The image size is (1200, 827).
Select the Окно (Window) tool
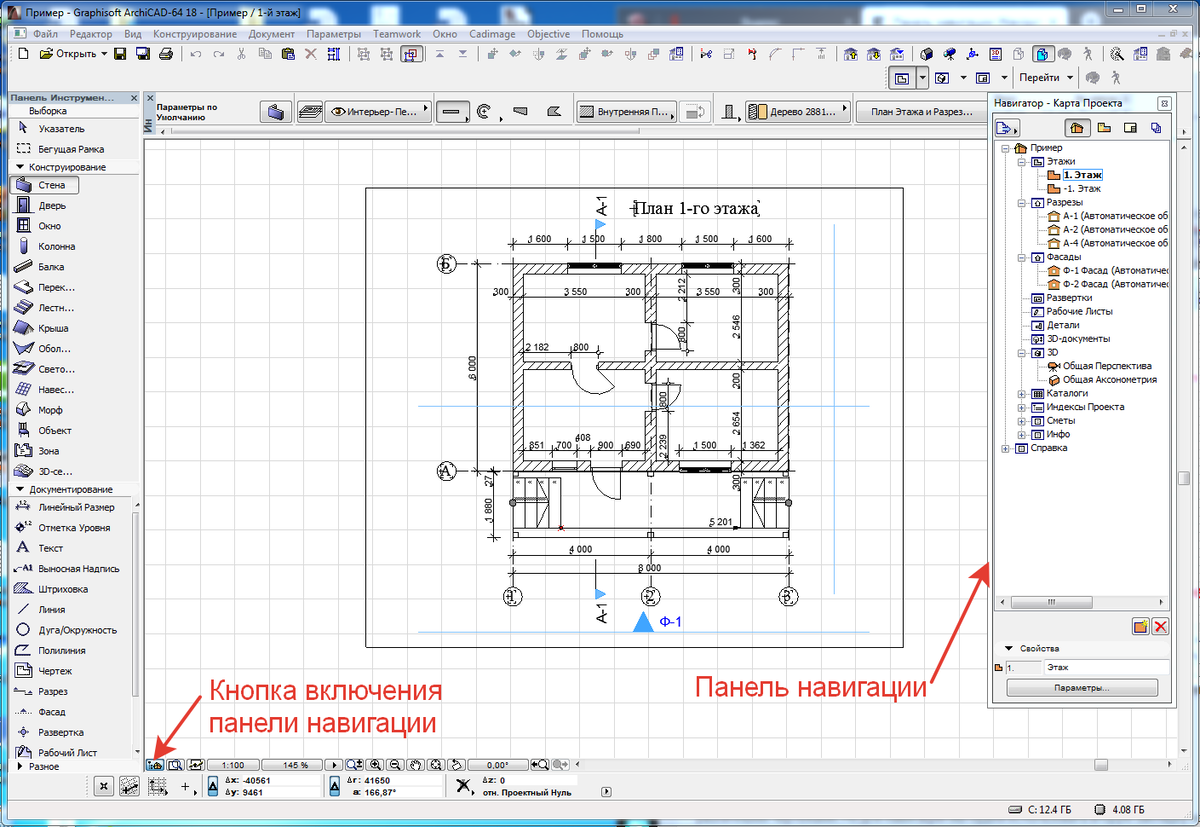pos(40,226)
